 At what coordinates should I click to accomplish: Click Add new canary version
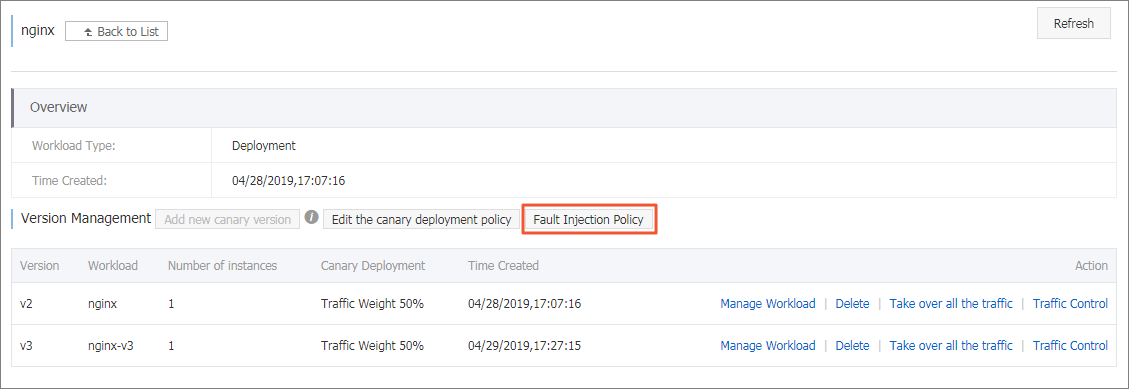tap(228, 220)
